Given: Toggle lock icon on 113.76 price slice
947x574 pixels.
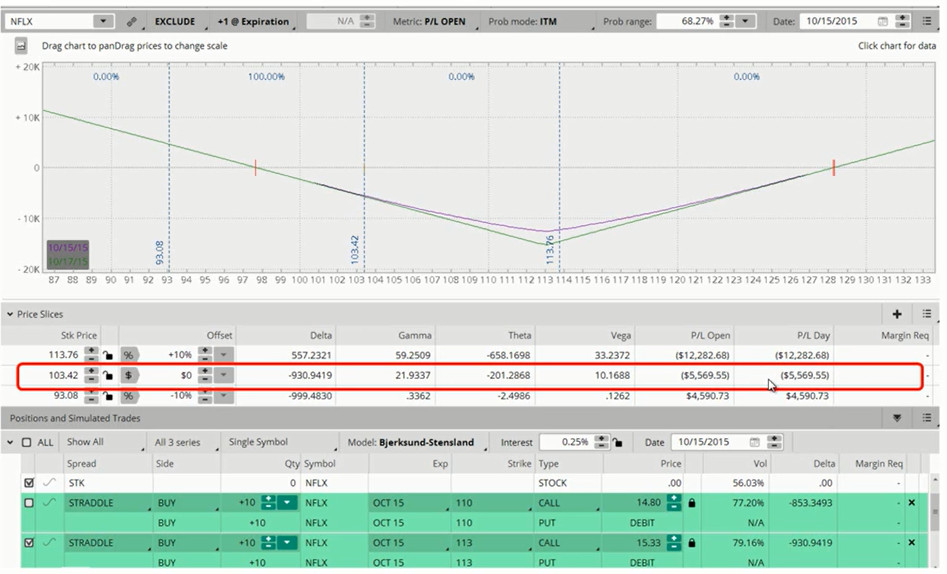Looking at the screenshot, I should 108,355.
